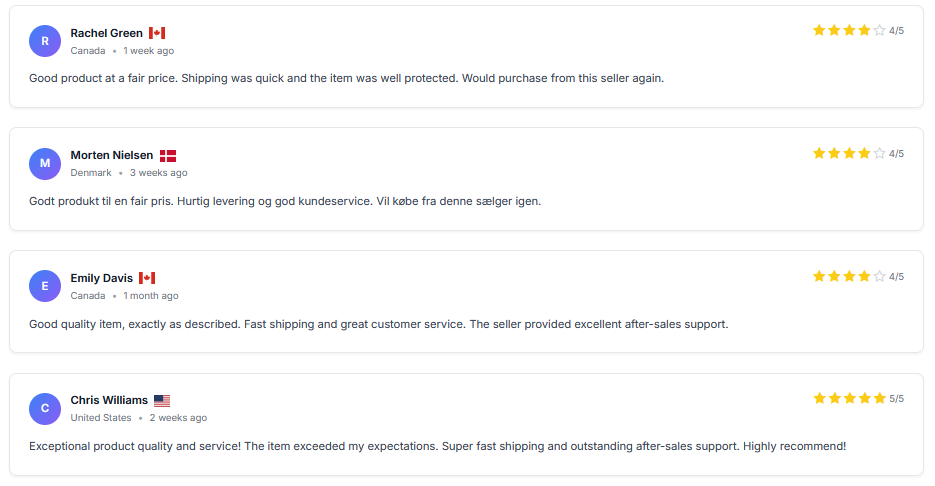Select the Emily Davis reviewer name

[102, 278]
